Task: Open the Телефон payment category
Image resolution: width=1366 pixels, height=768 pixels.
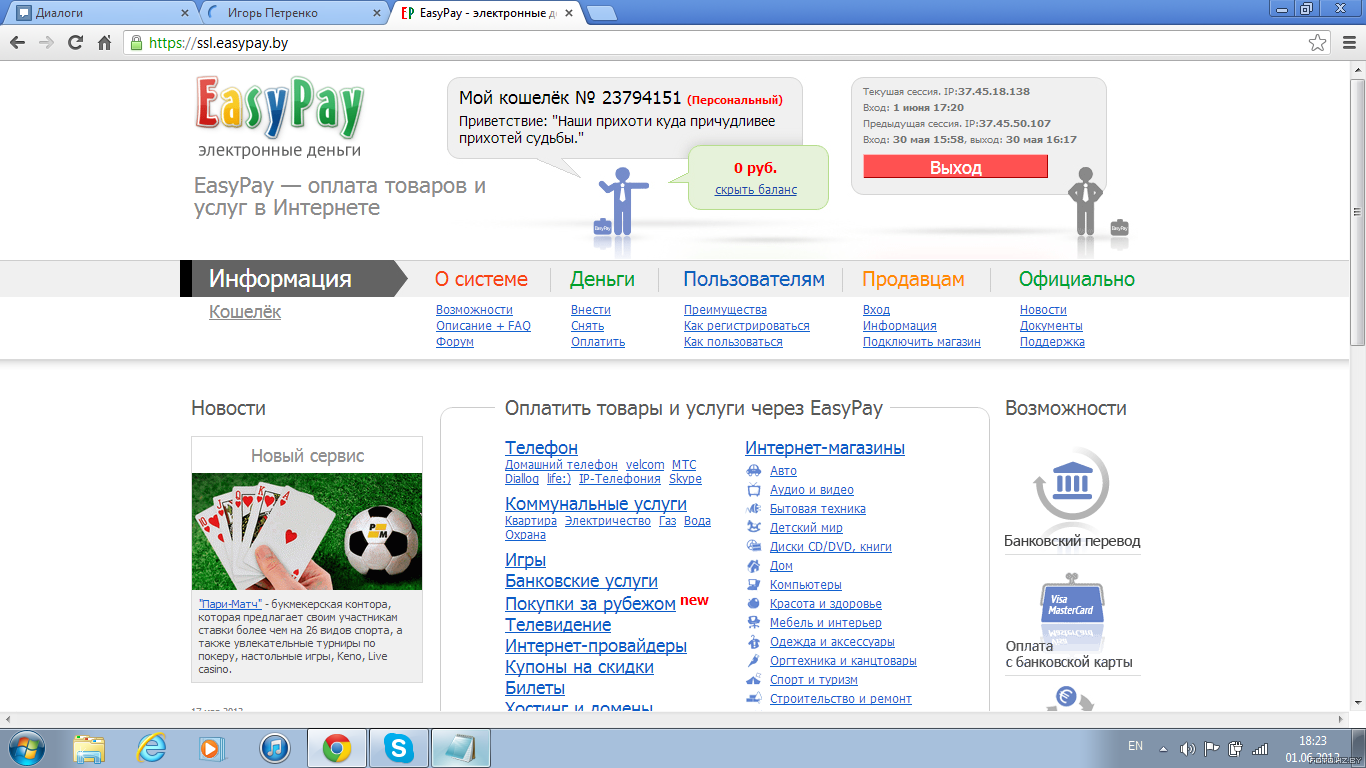Action: coord(541,448)
